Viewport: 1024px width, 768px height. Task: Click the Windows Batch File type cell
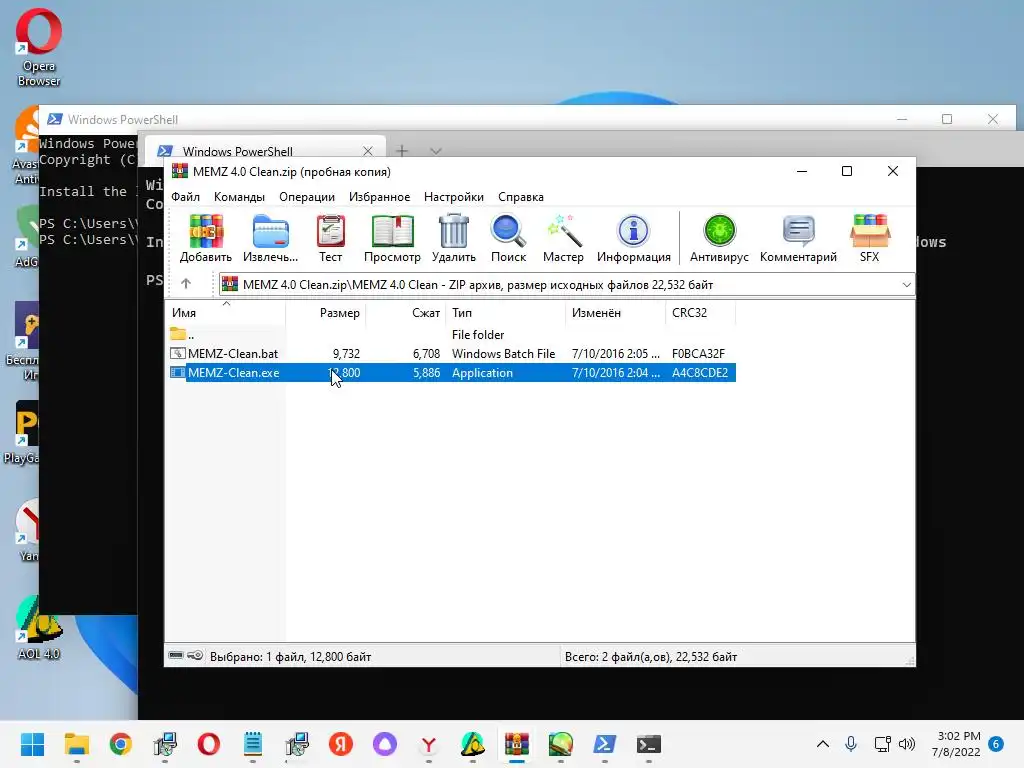tap(503, 353)
